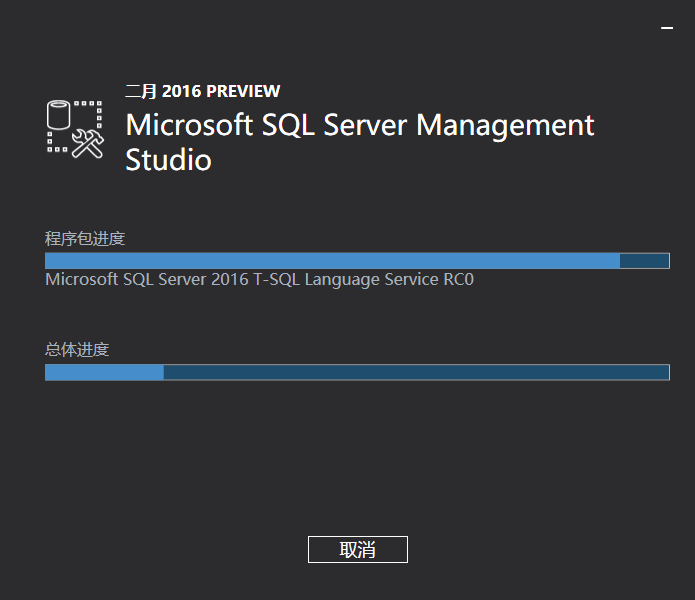Minimize the installer window

(667, 29)
